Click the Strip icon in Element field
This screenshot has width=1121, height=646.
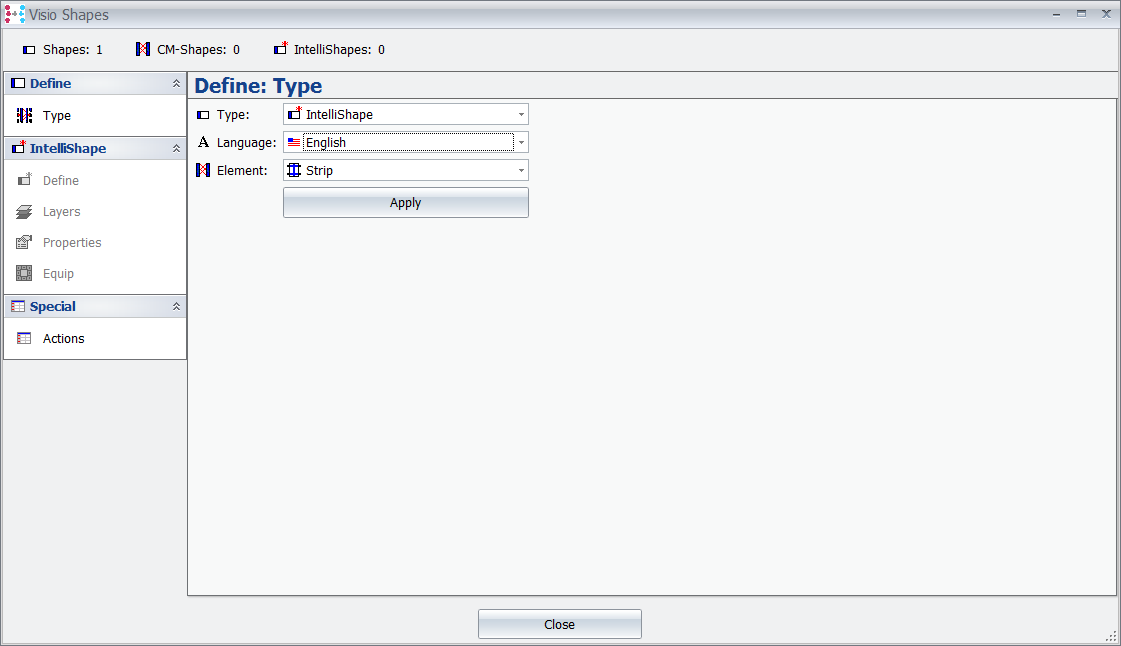(294, 170)
